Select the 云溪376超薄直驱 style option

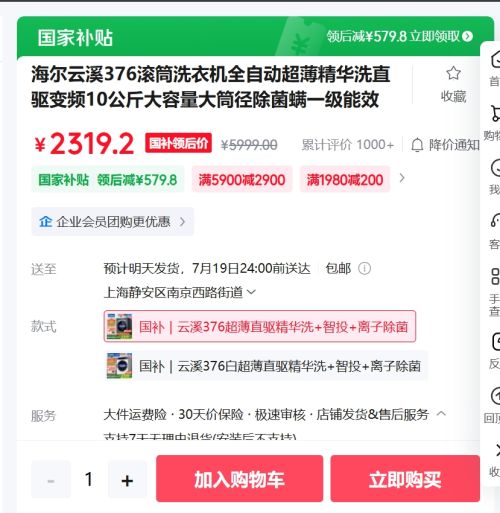260,326
